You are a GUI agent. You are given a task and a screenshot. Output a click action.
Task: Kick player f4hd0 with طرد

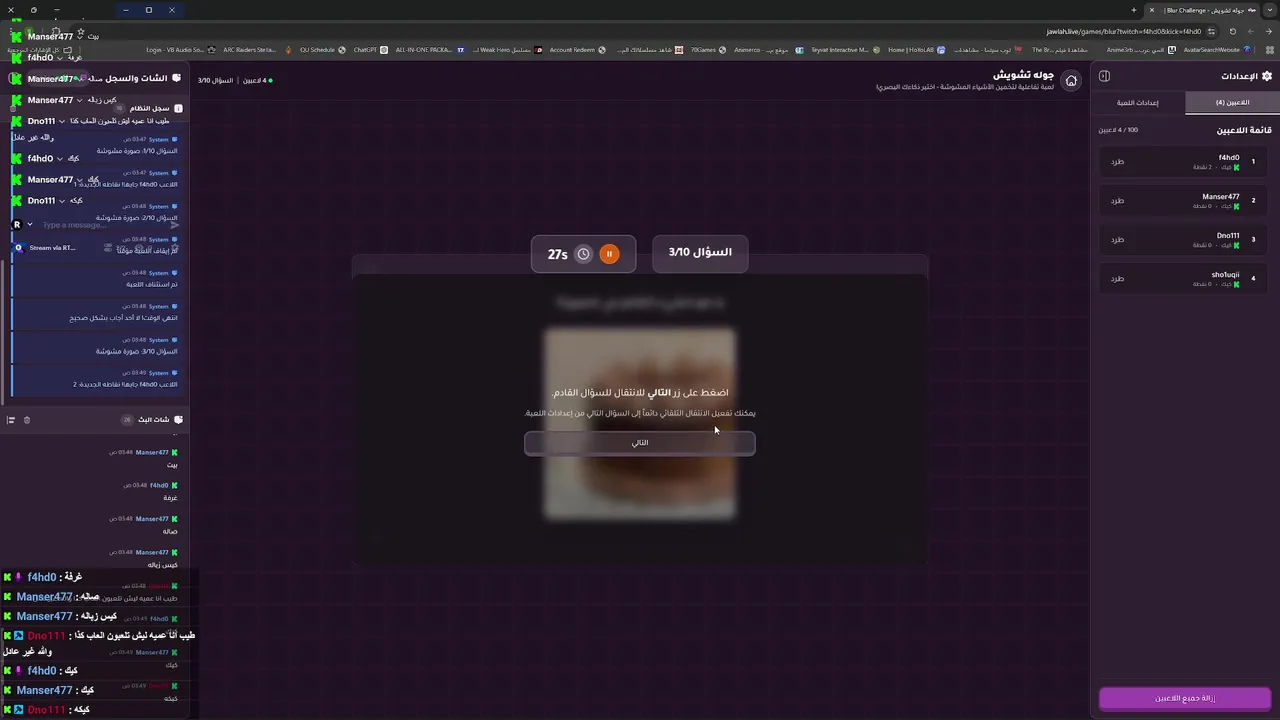click(1117, 161)
